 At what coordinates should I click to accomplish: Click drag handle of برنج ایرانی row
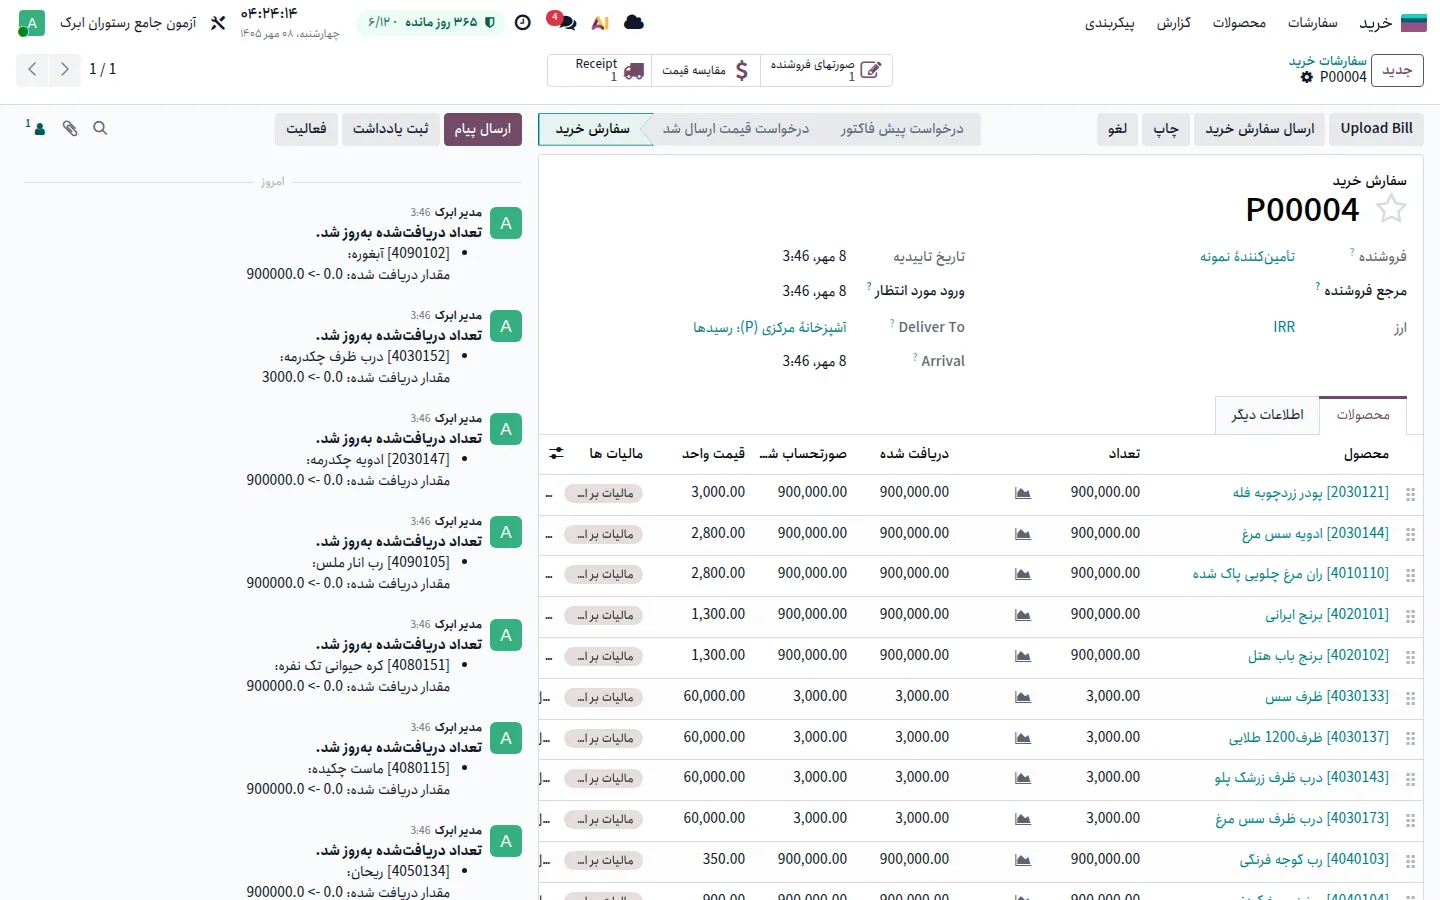coord(1411,616)
